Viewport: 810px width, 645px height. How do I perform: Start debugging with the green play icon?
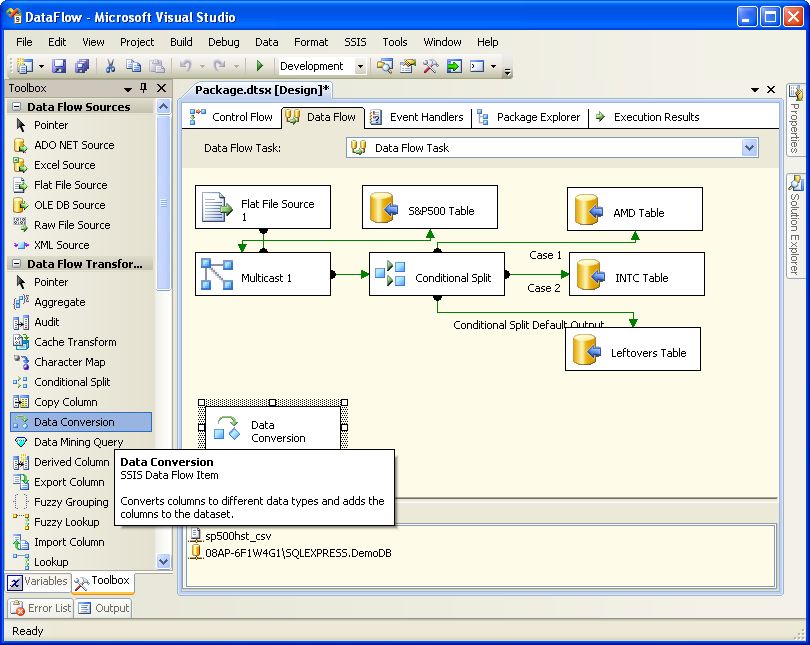pyautogui.click(x=260, y=66)
